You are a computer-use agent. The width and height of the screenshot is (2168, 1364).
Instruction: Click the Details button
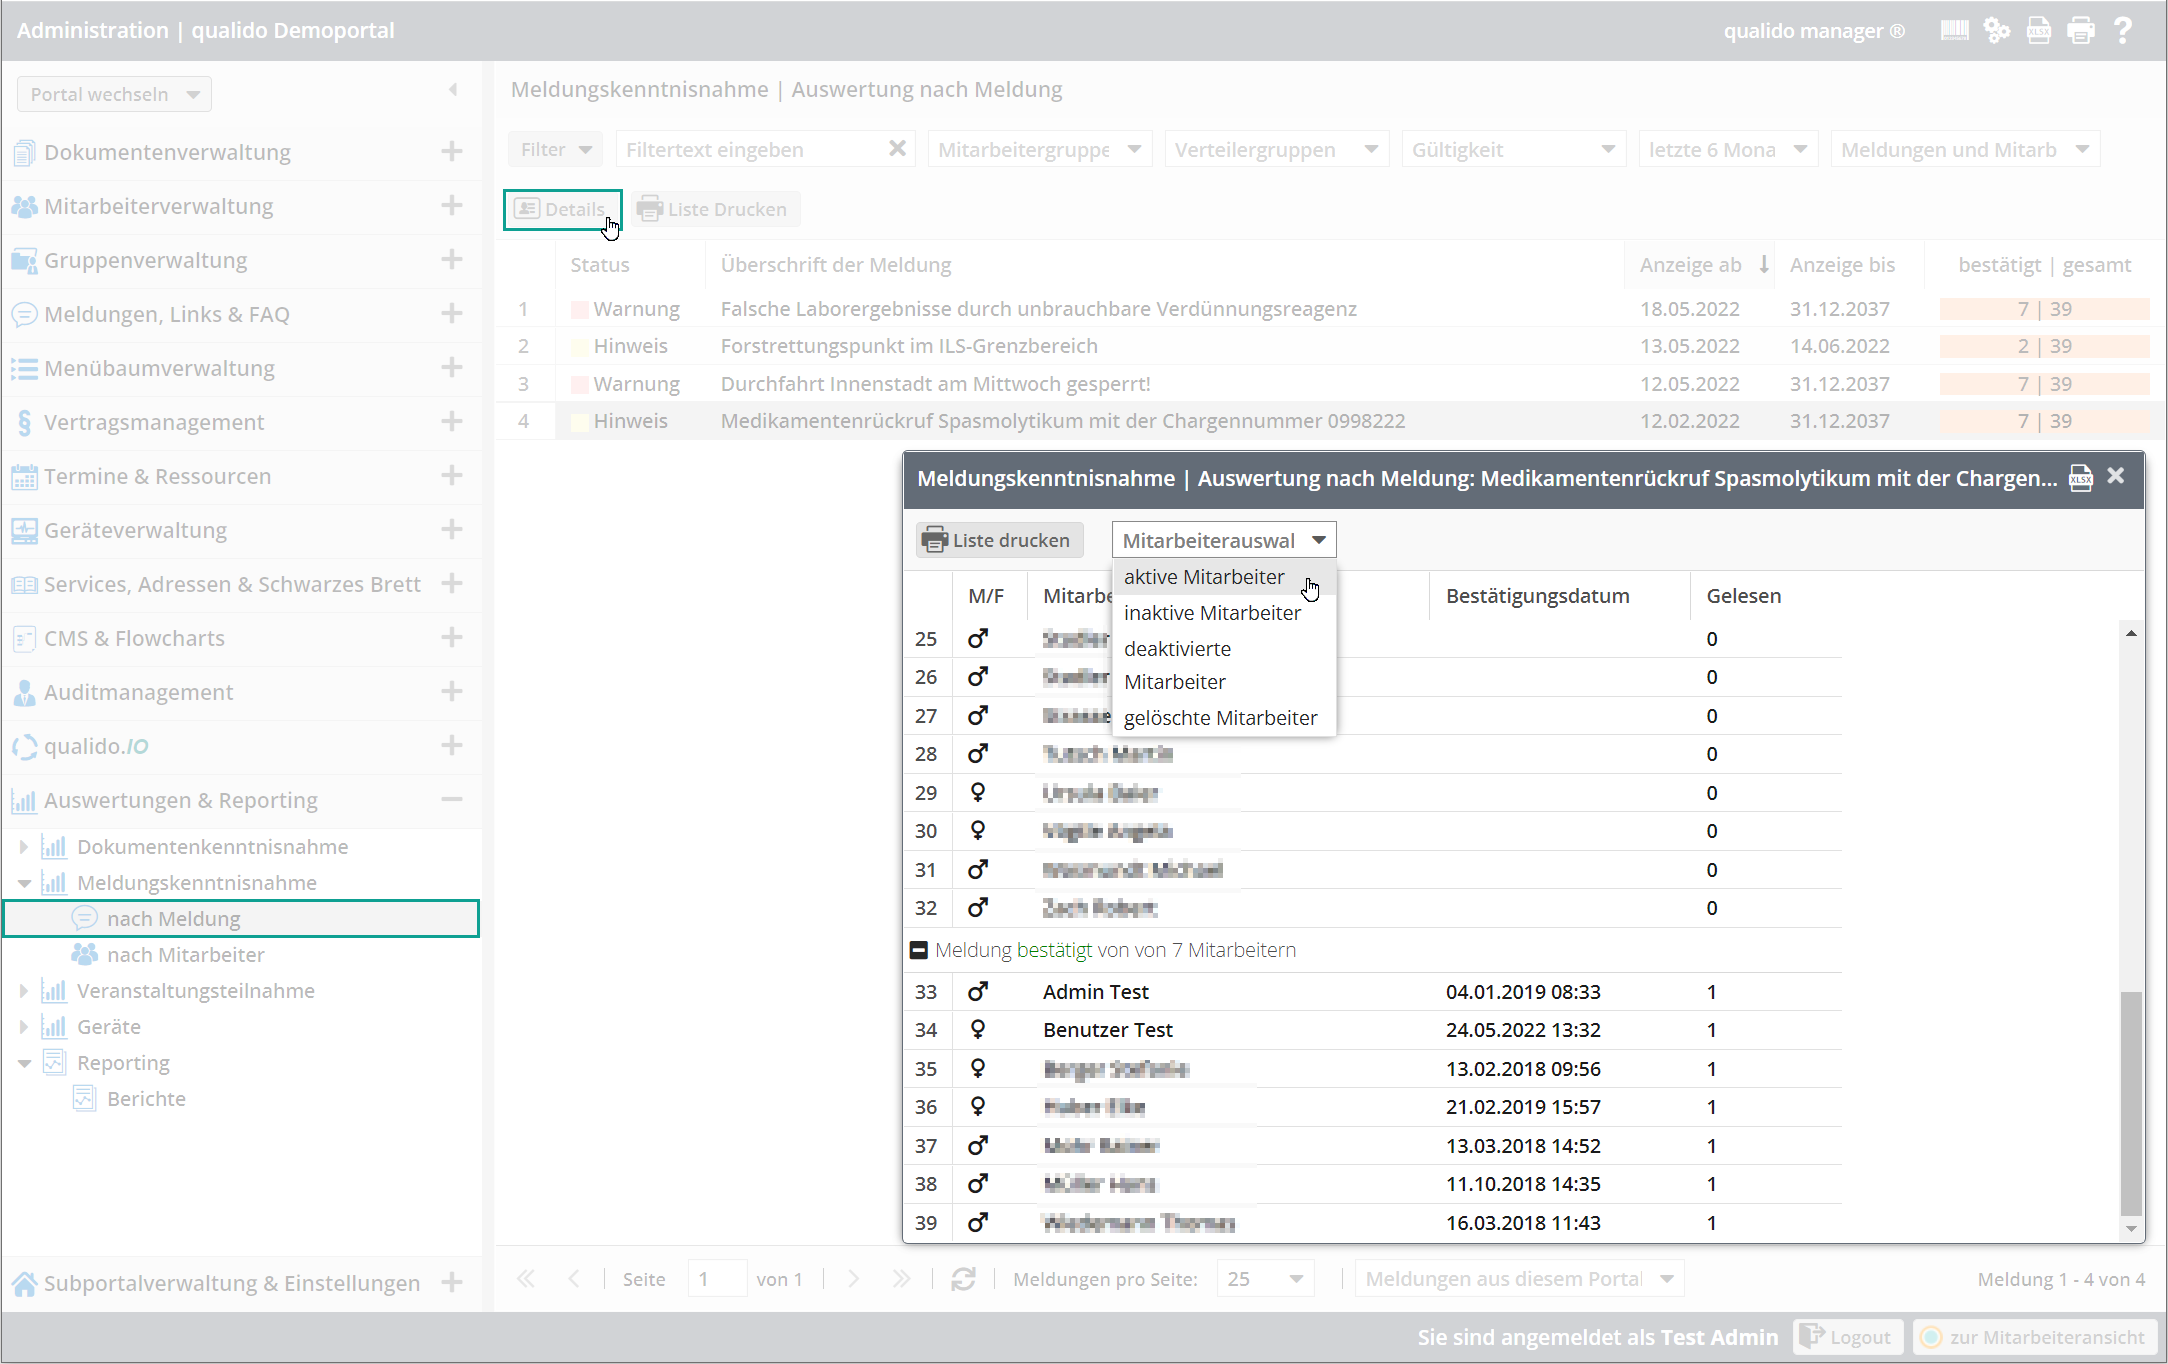coord(562,209)
